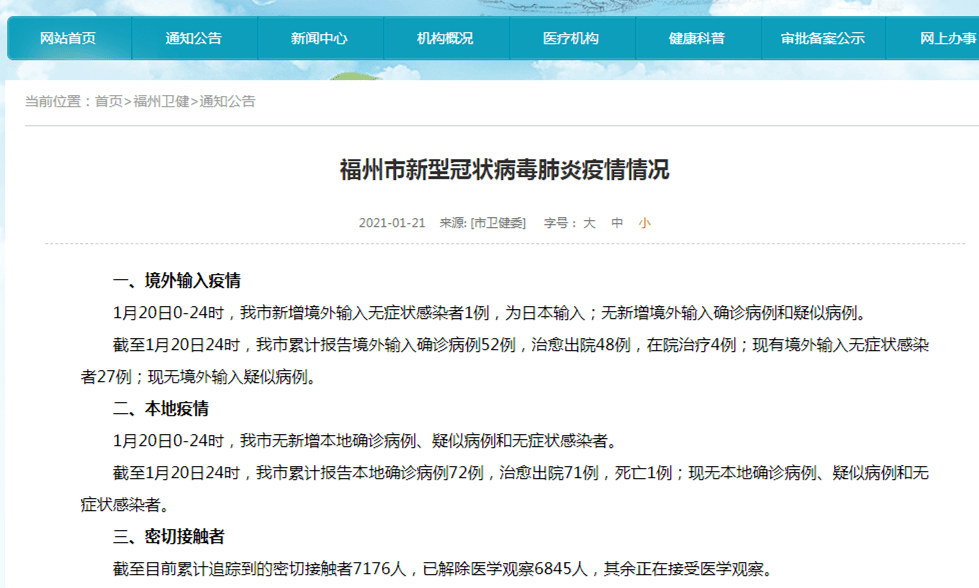
Task: Click the article title 福州市新型冠状病毒肺炎疫情情况
Action: tap(504, 169)
